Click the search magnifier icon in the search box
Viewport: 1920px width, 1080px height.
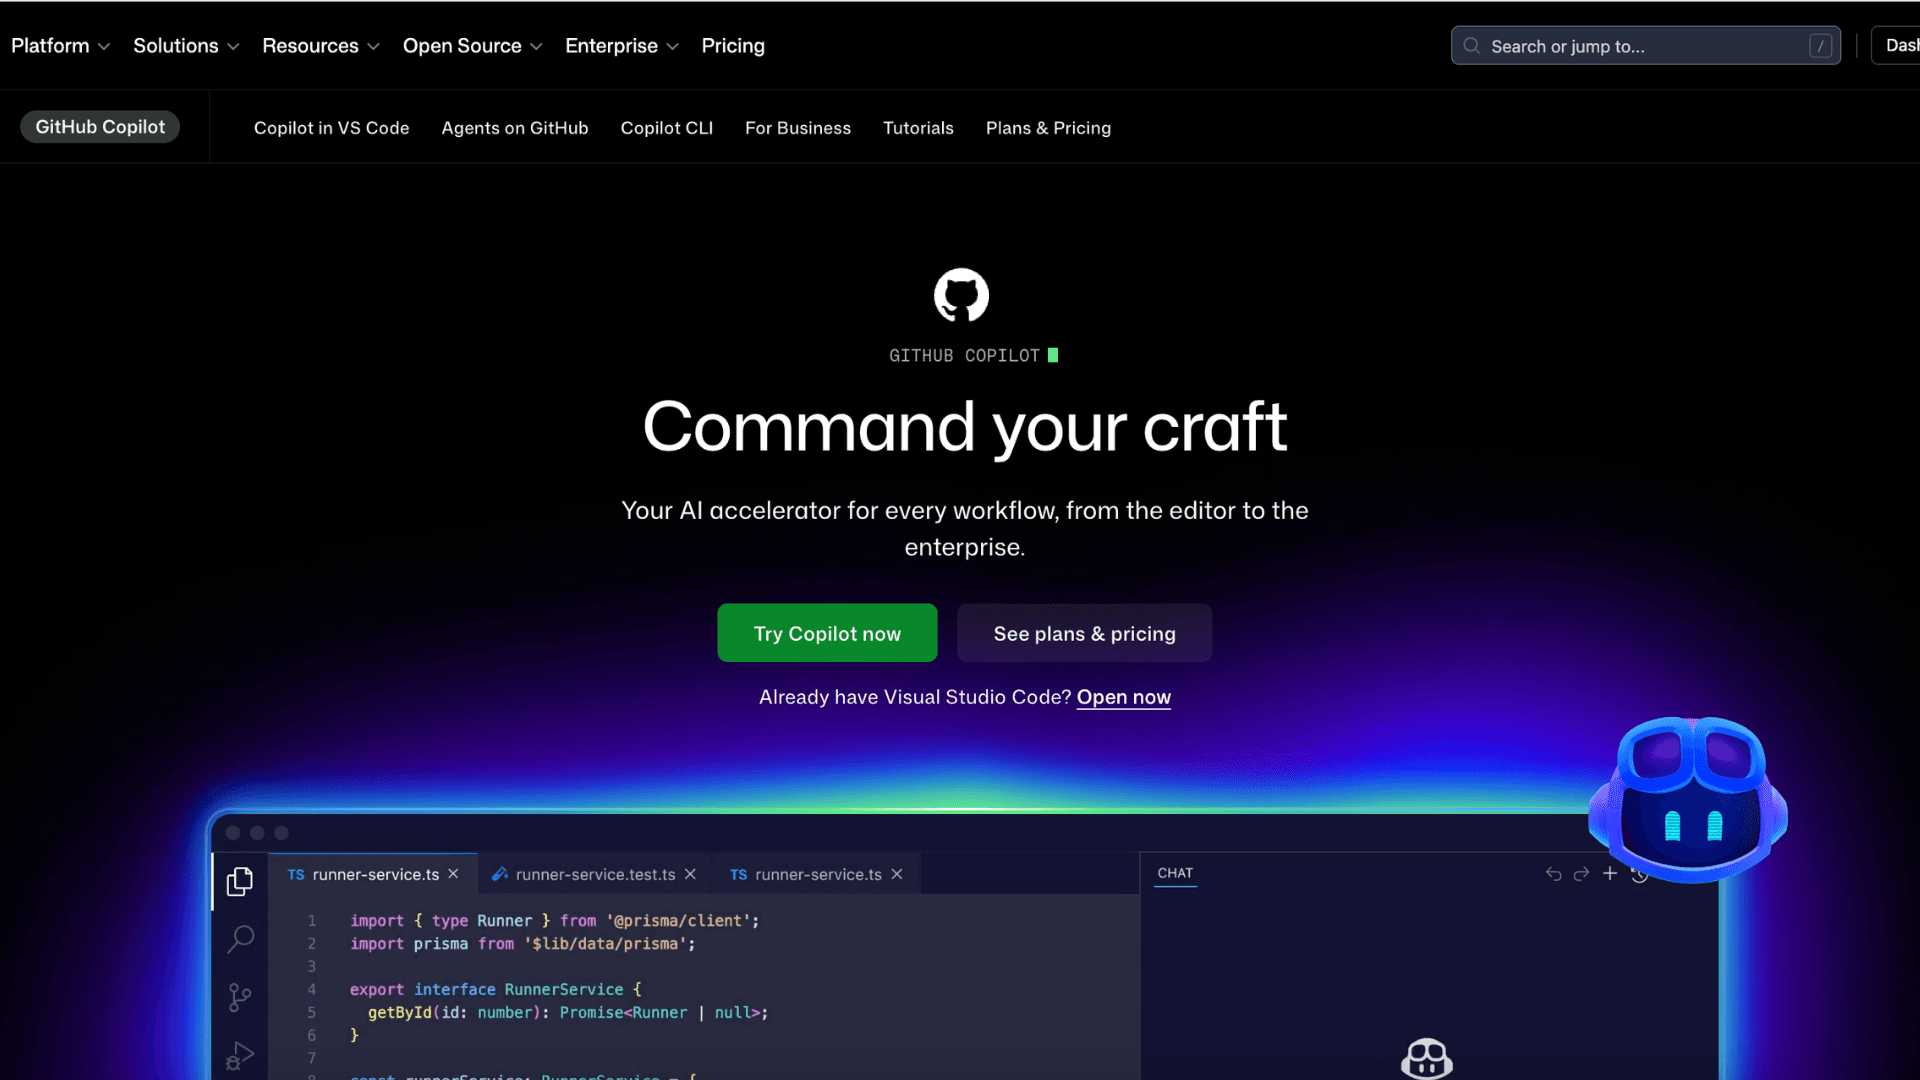click(x=1471, y=46)
